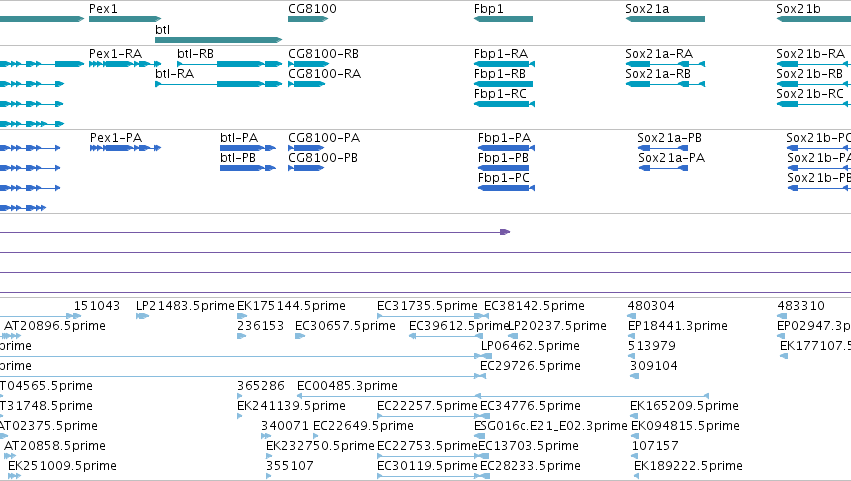Select EST ESG016c.E21_E02.3prime

click(550, 426)
